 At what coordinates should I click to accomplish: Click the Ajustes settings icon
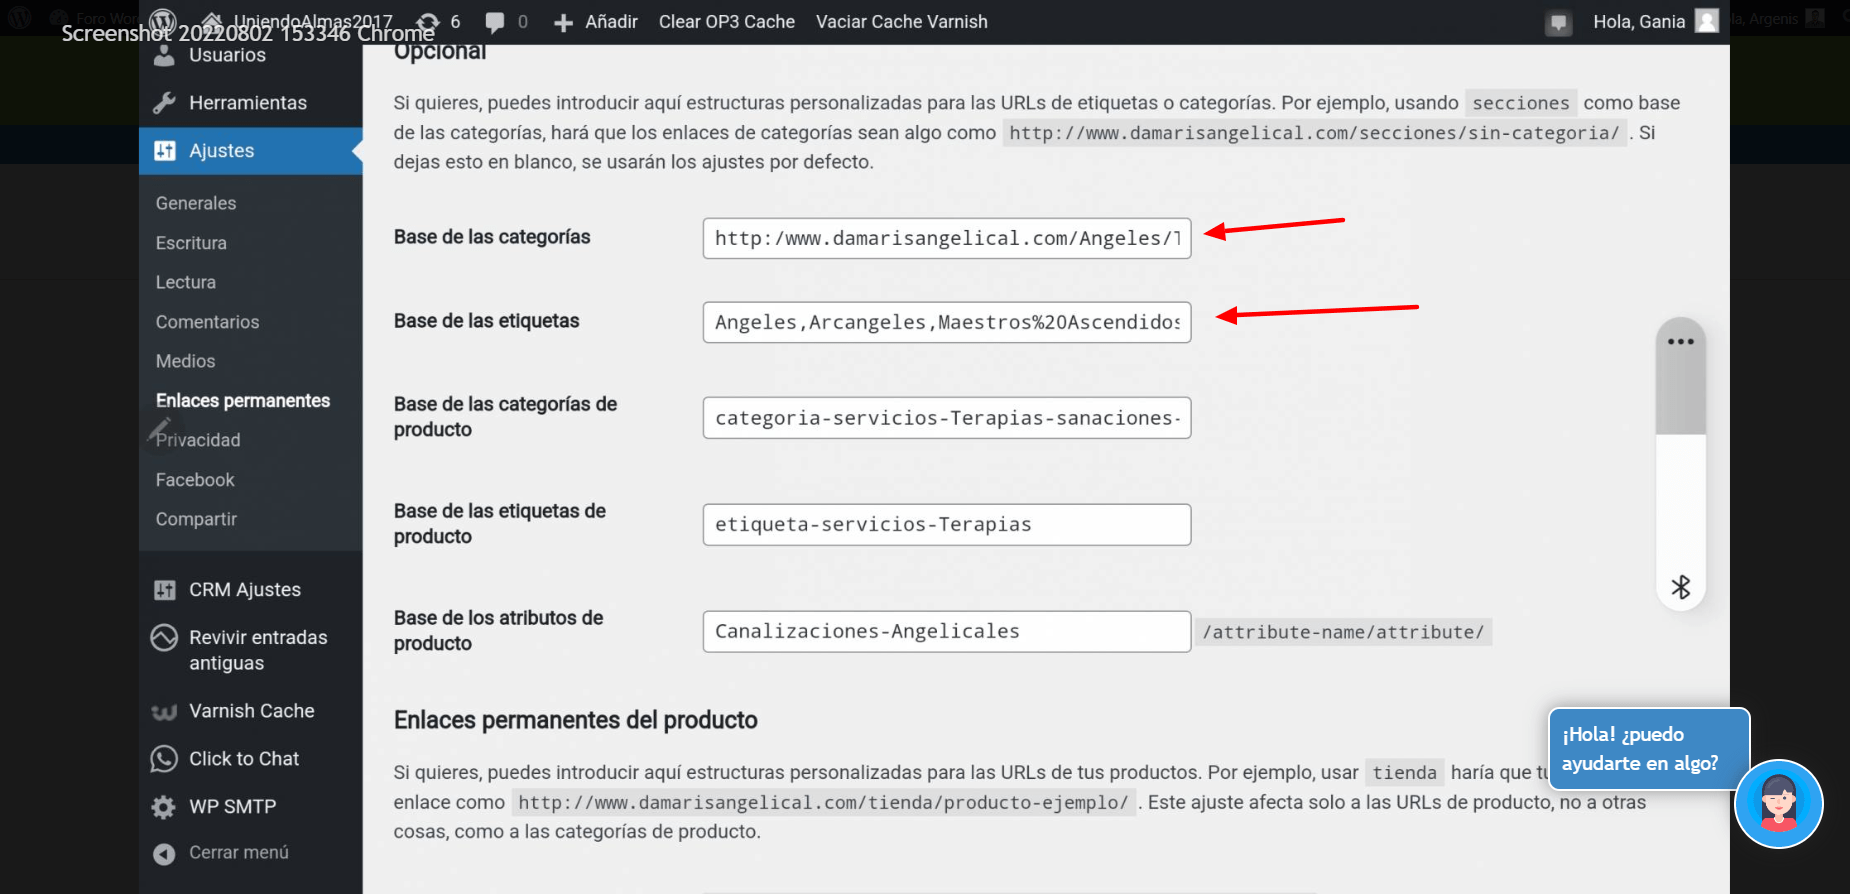[165, 151]
